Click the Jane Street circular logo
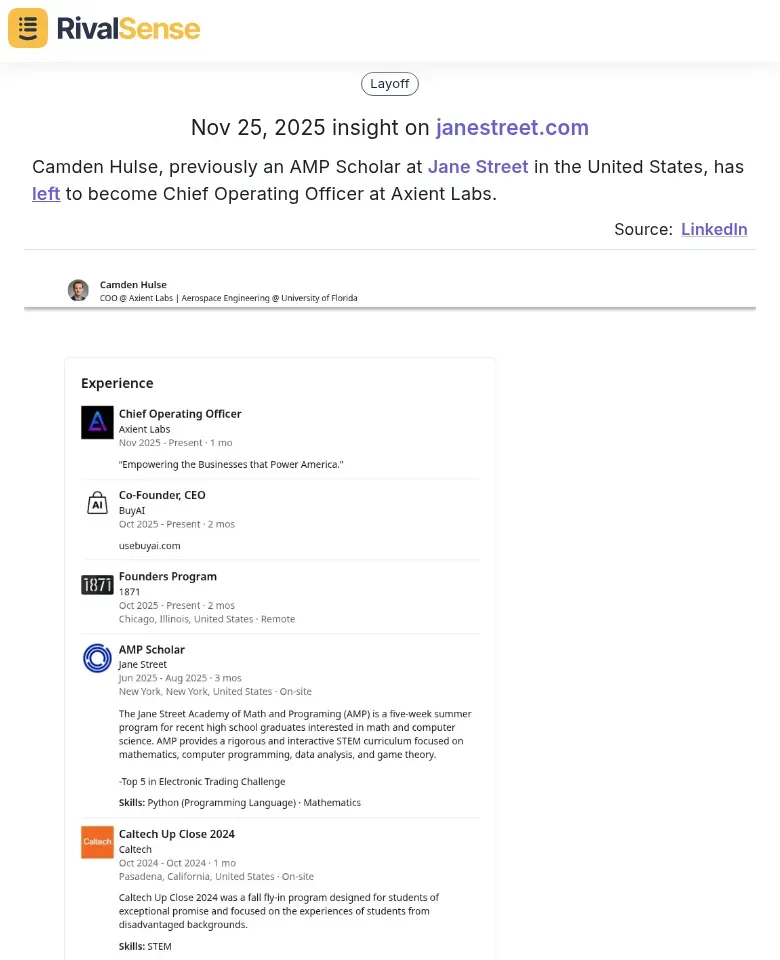780x960 pixels. (97, 658)
